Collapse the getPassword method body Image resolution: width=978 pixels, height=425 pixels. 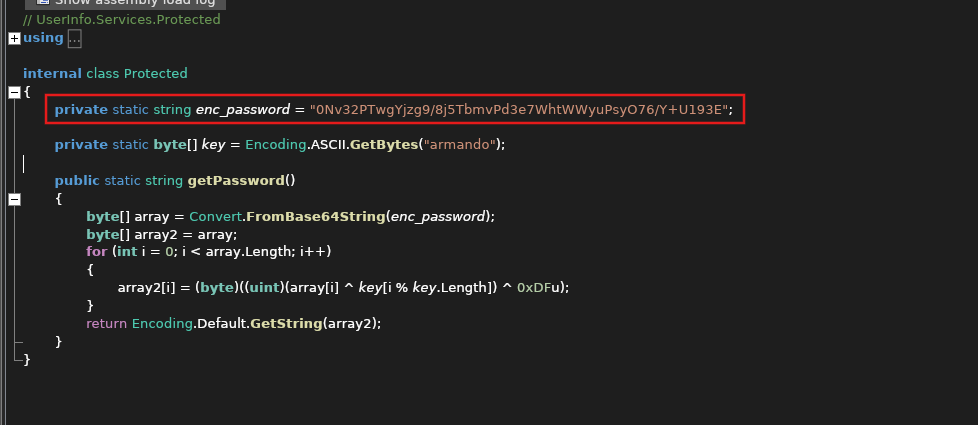tap(14, 200)
